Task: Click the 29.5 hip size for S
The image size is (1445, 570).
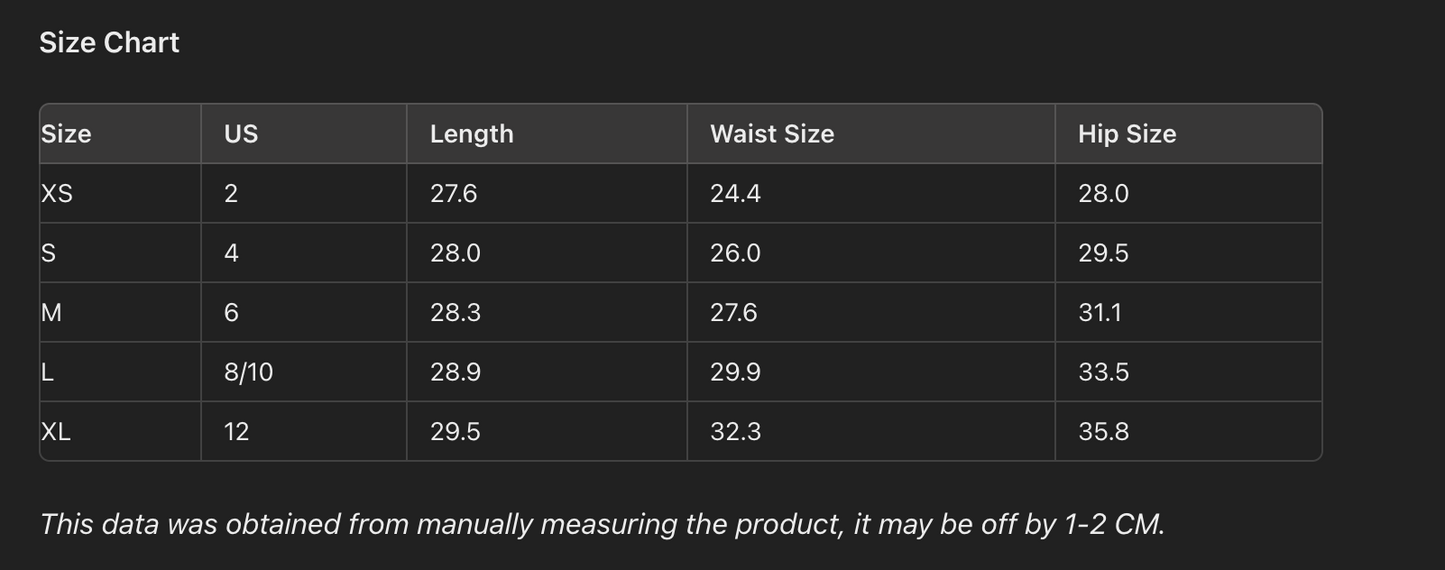Action: (x=1103, y=253)
